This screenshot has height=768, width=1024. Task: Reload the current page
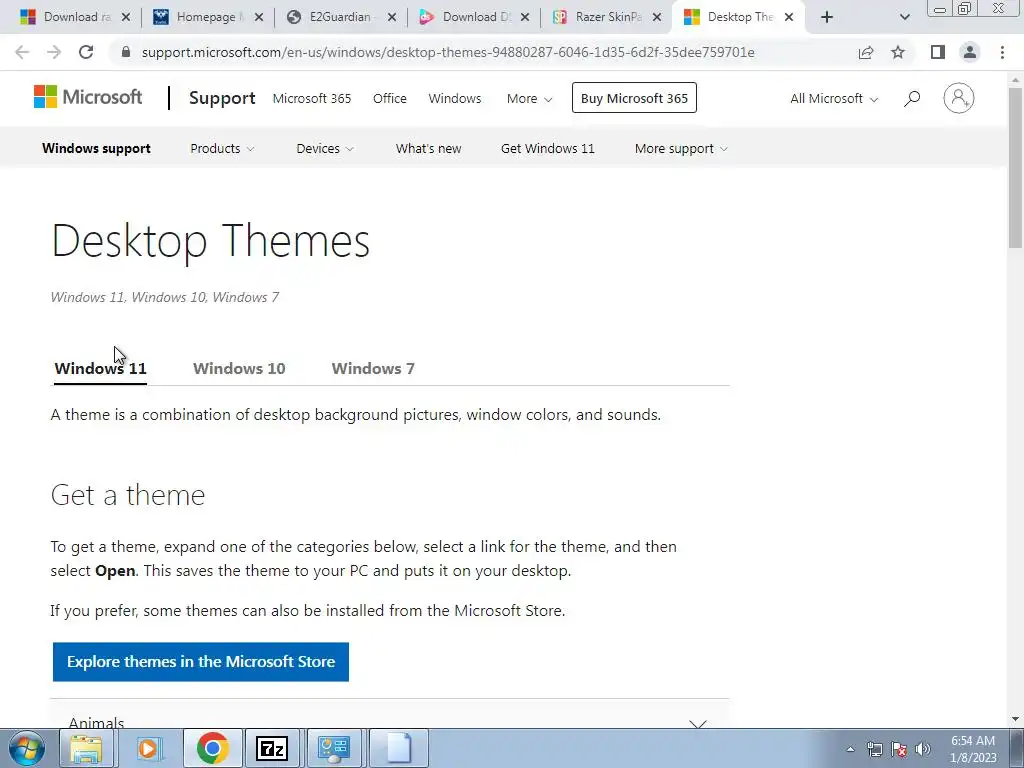coord(86,52)
